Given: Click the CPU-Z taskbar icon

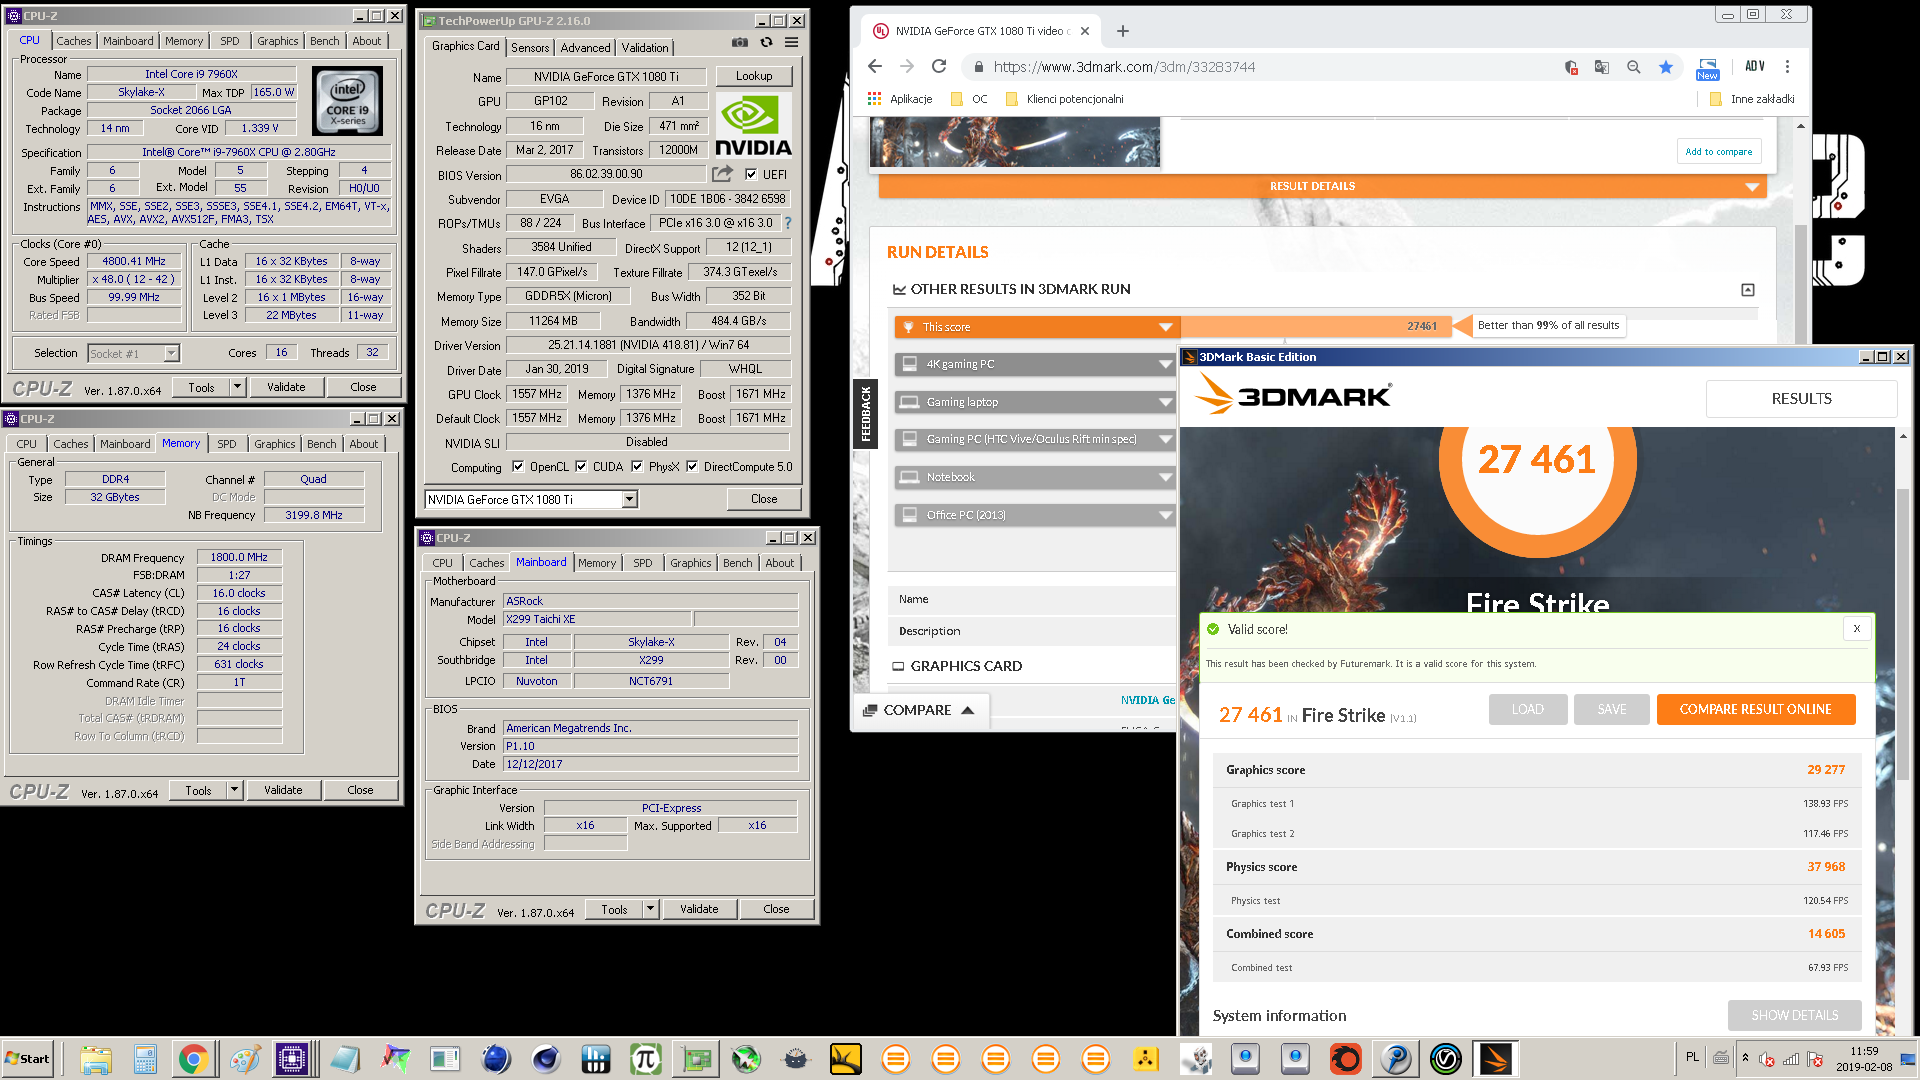Looking at the screenshot, I should 293,1059.
